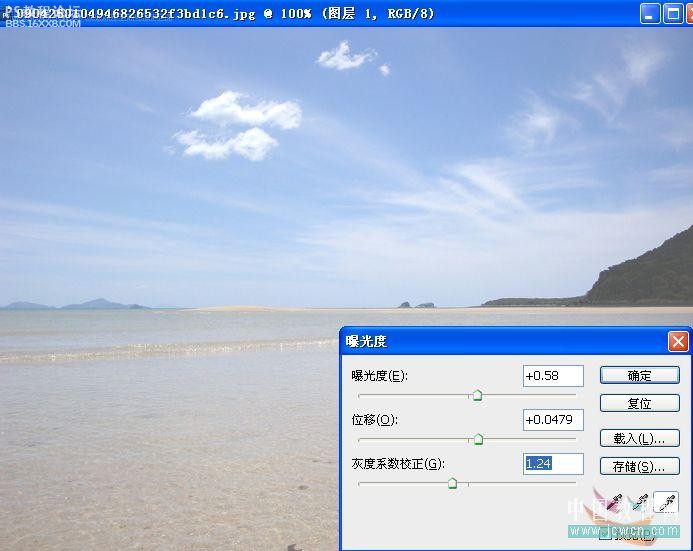
Task: Select the black point eyedropper
Action: (614, 502)
